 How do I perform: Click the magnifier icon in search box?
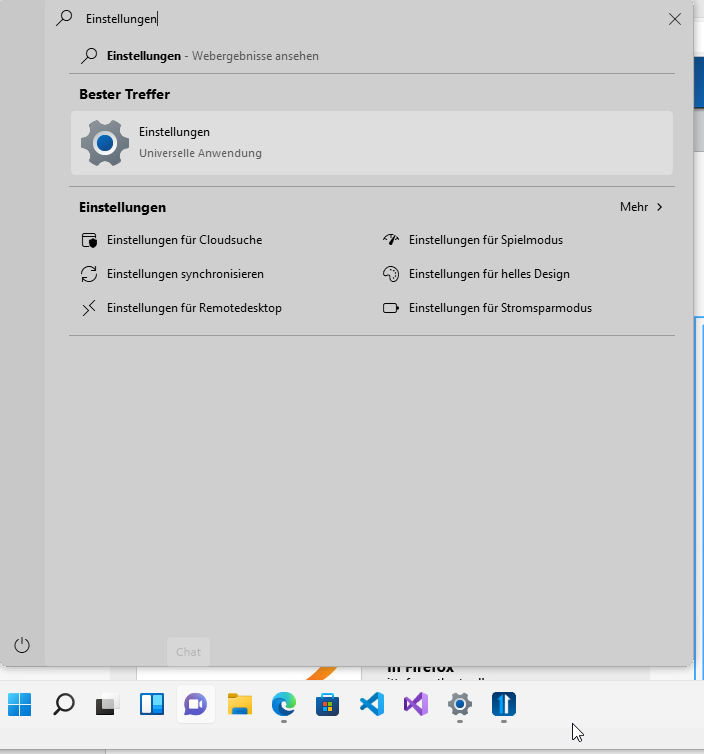[64, 18]
